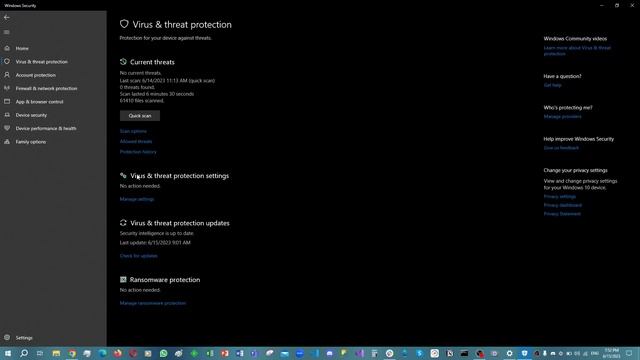Open File Explorer from taskbar
Viewport: 640px width, 360px height.
point(56,353)
